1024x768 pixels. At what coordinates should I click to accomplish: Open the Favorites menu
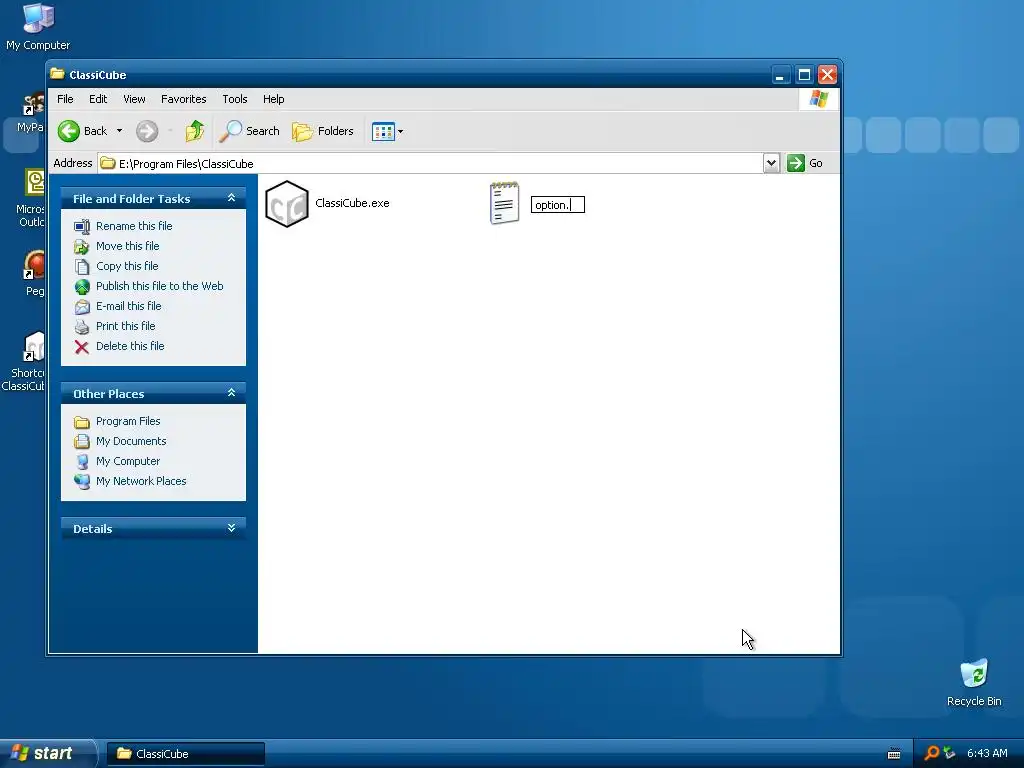pyautogui.click(x=184, y=99)
